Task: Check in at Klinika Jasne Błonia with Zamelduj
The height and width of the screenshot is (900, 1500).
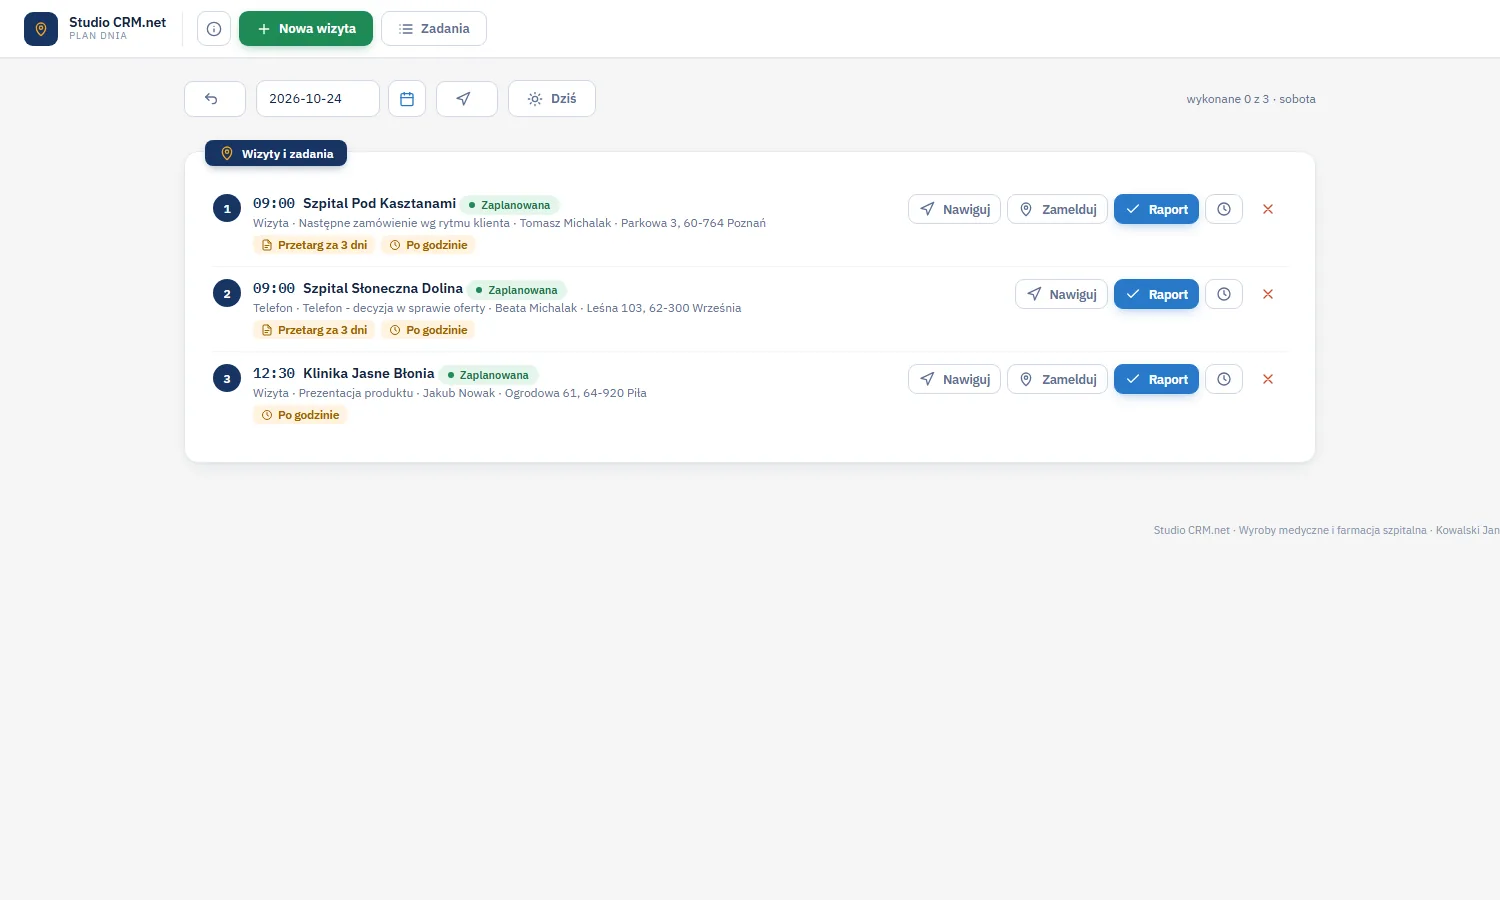Action: point(1058,379)
